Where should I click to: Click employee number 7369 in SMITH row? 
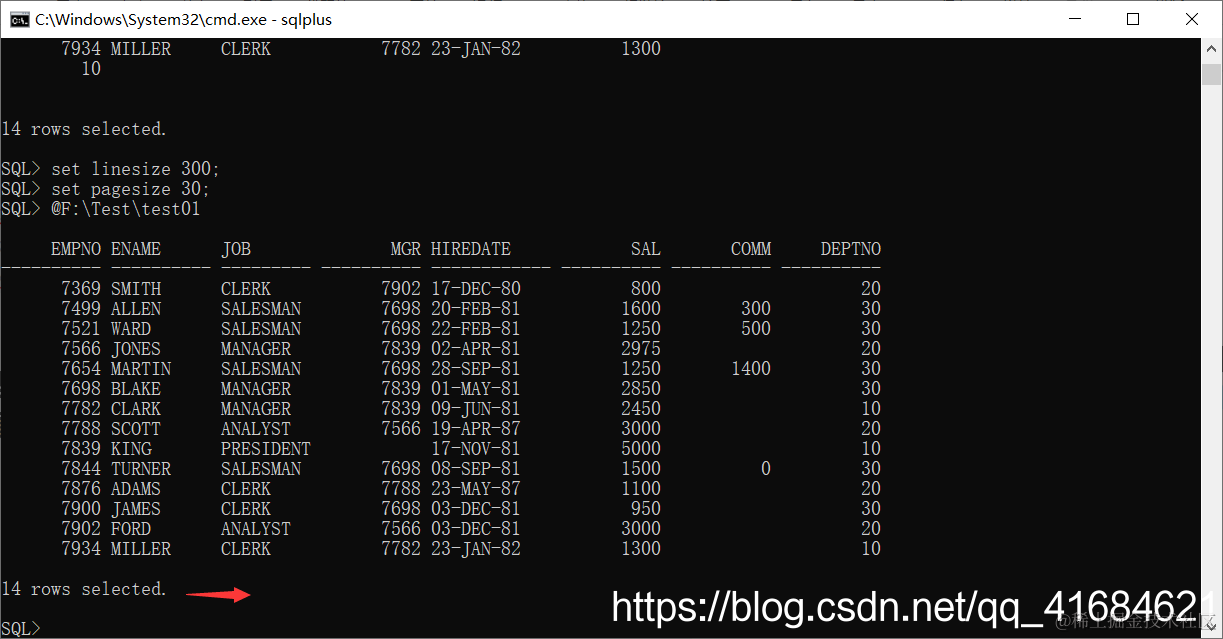[x=81, y=289]
